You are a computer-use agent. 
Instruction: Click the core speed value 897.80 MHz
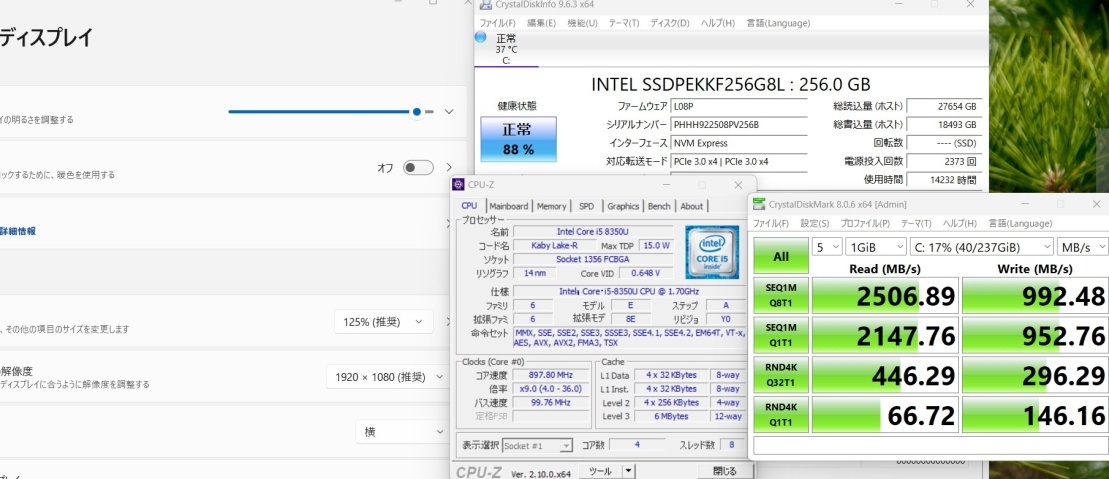550,375
